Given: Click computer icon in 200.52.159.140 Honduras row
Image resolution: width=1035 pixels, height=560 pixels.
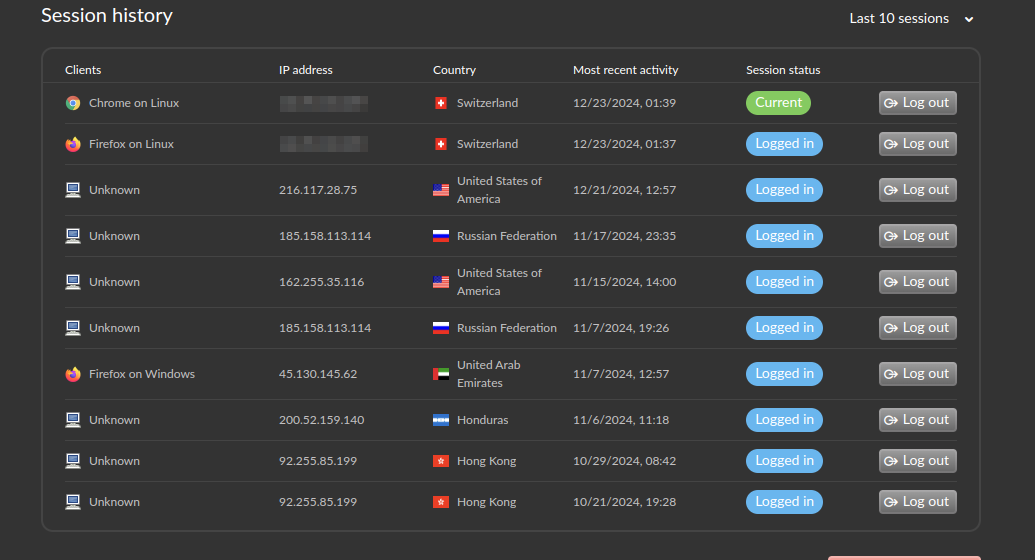Looking at the screenshot, I should pos(73,420).
